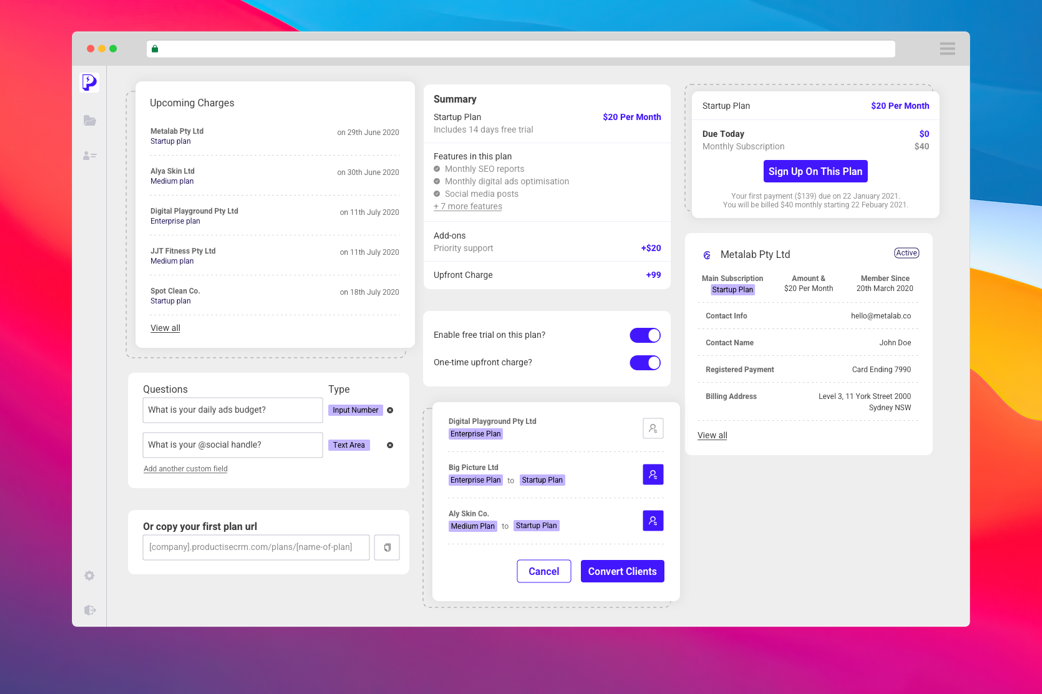Viewport: 1042px width, 694px height.
Task: Open settings gear in sidebar
Action: click(x=89, y=576)
